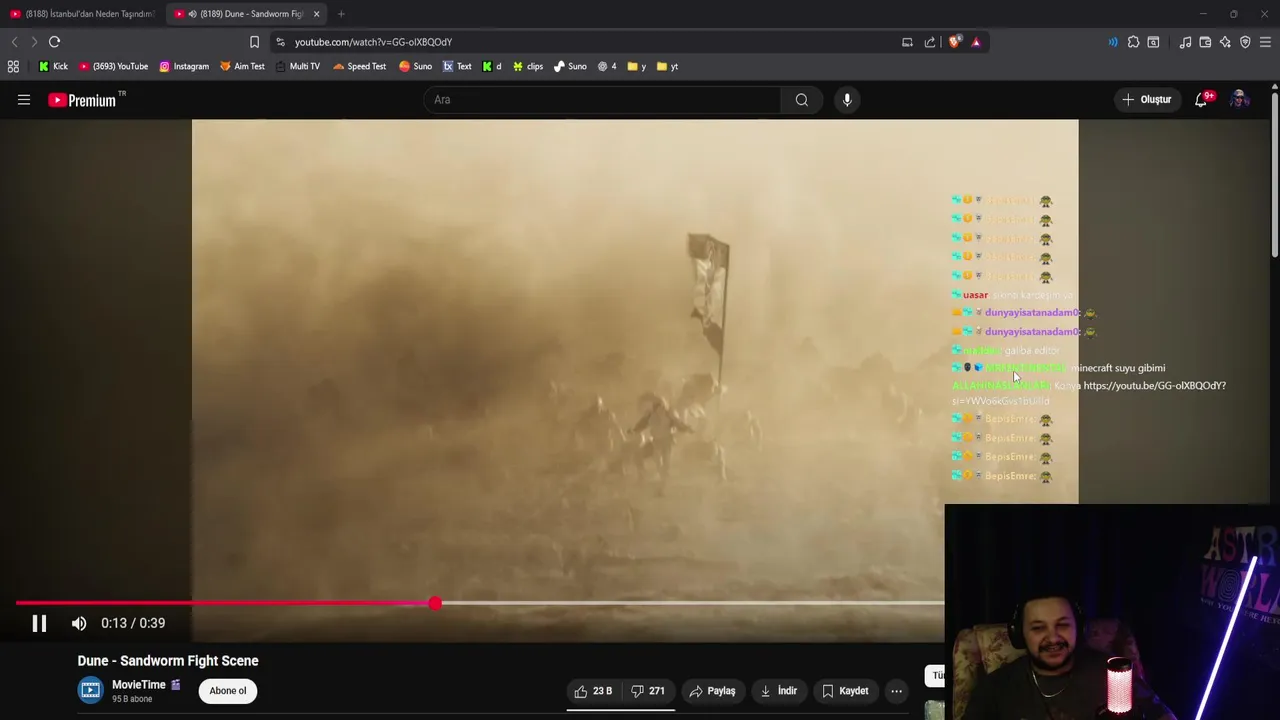Install app icon in address bar
This screenshot has height=720, width=1280.
tap(907, 42)
